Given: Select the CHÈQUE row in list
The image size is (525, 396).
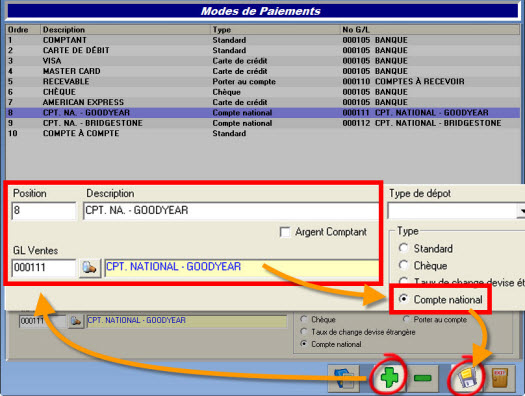Looking at the screenshot, I should coord(263,92).
